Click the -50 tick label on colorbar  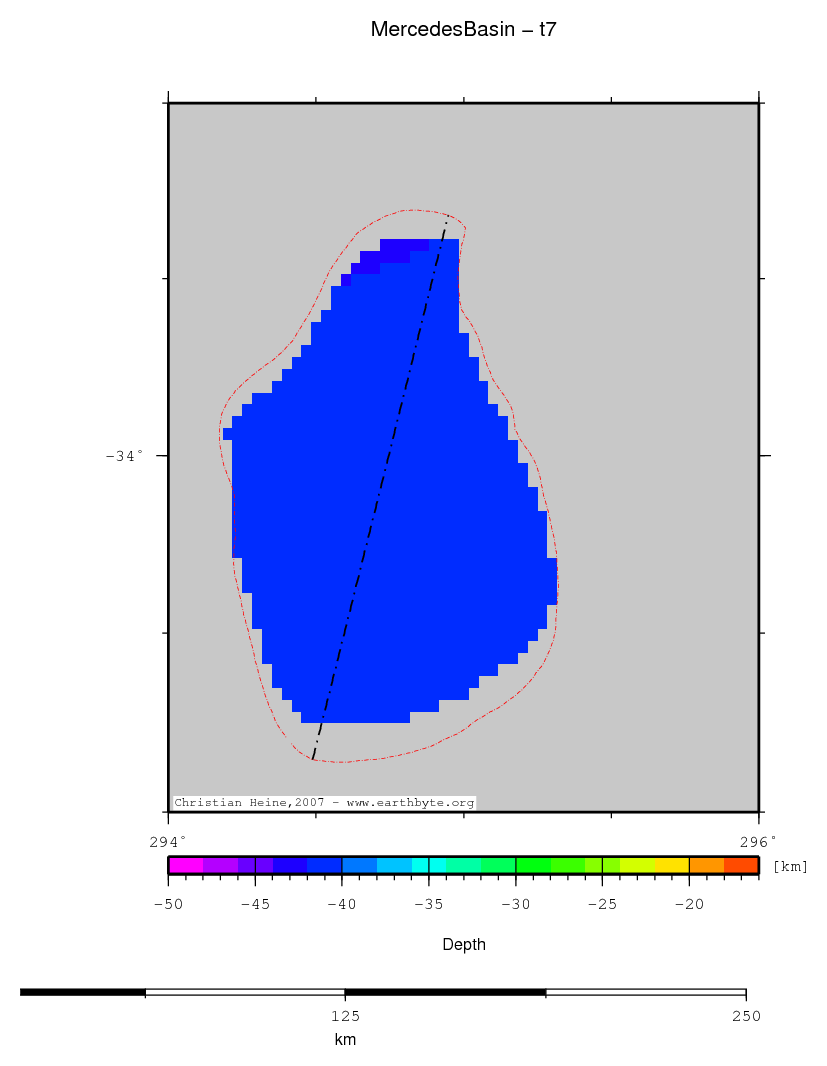click(x=168, y=904)
